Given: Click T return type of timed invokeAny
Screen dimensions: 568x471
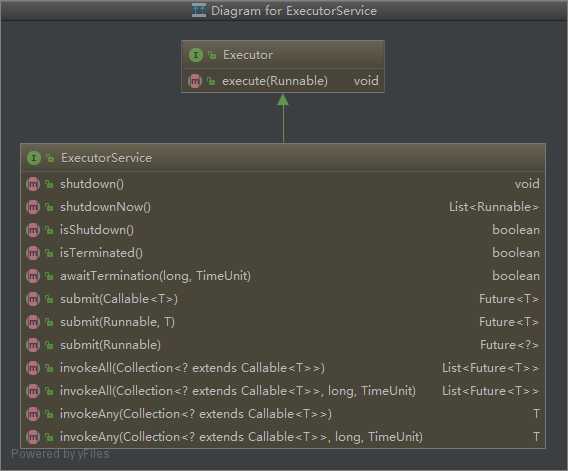Looking at the screenshot, I should pos(536,437).
